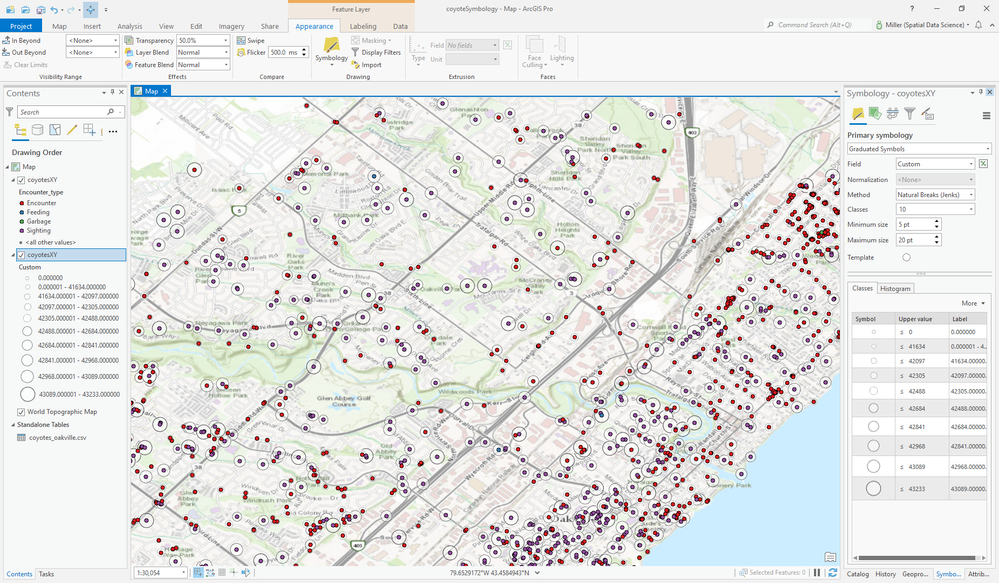Image resolution: width=999 pixels, height=583 pixels.
Task: Click the Template symbol circle swatch
Action: click(906, 257)
